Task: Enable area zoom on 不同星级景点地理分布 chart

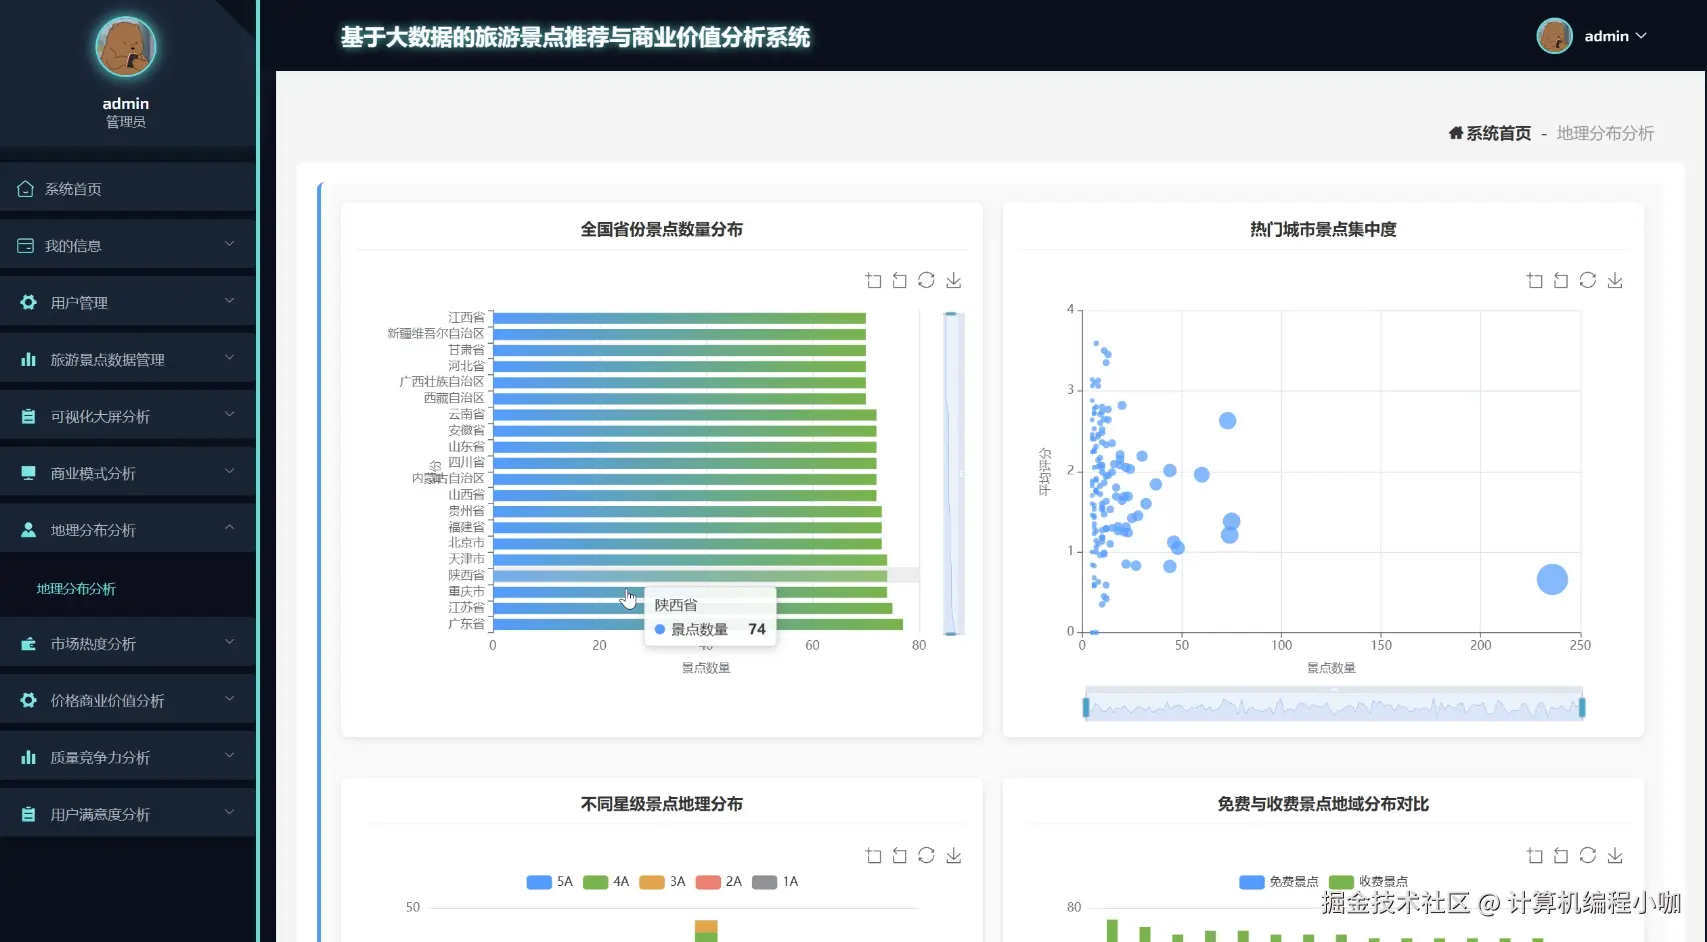Action: click(x=873, y=855)
